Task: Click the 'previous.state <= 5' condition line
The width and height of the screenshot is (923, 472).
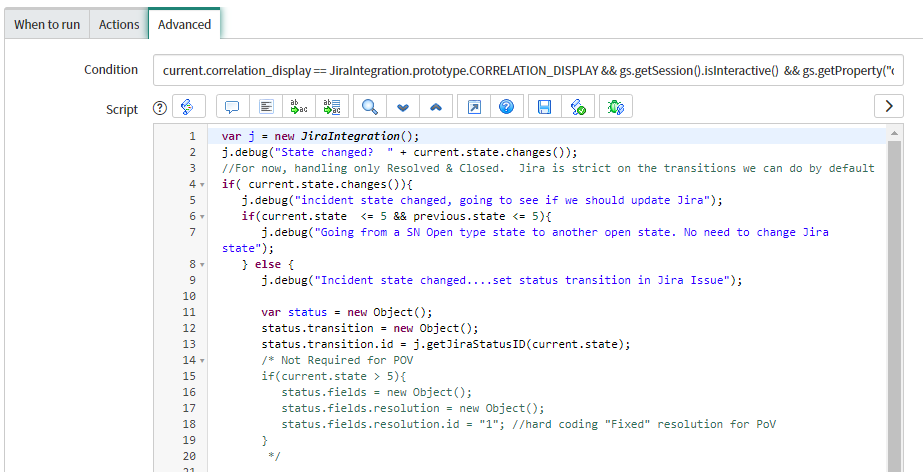Action: 396,216
